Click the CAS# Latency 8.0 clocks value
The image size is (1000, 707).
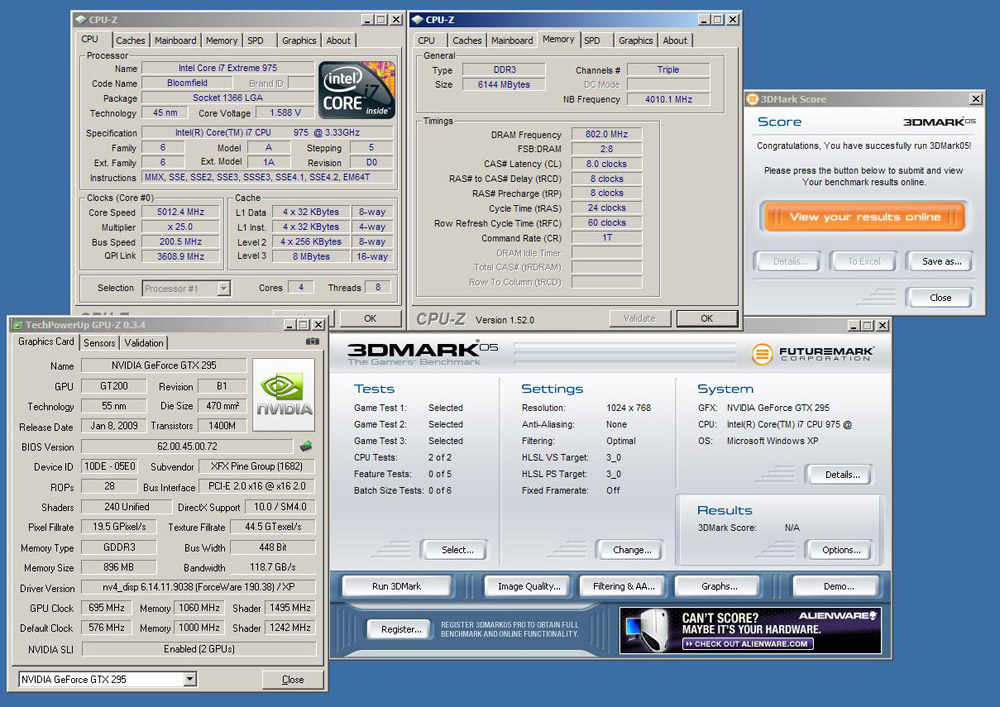pos(606,164)
